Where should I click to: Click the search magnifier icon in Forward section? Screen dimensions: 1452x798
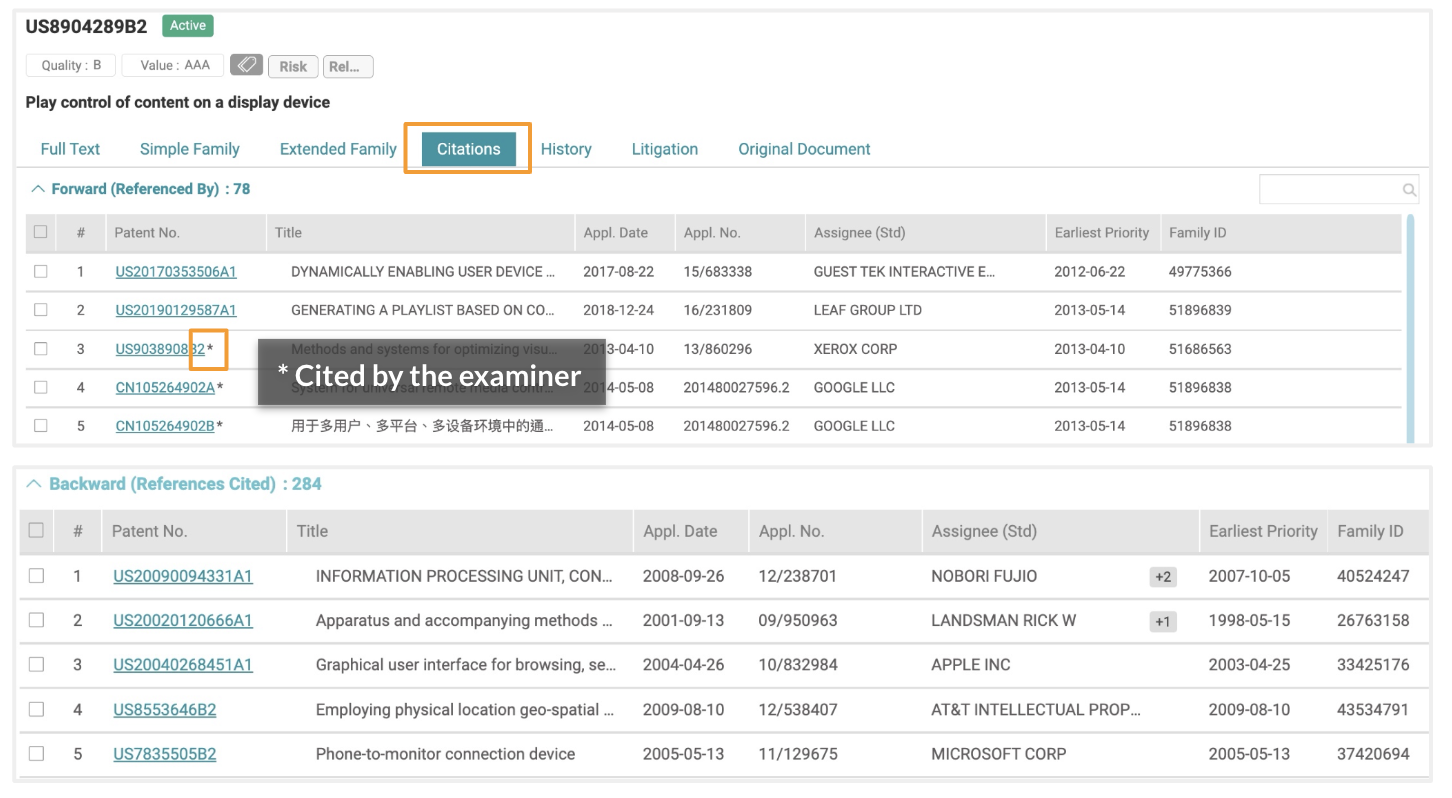click(1409, 190)
